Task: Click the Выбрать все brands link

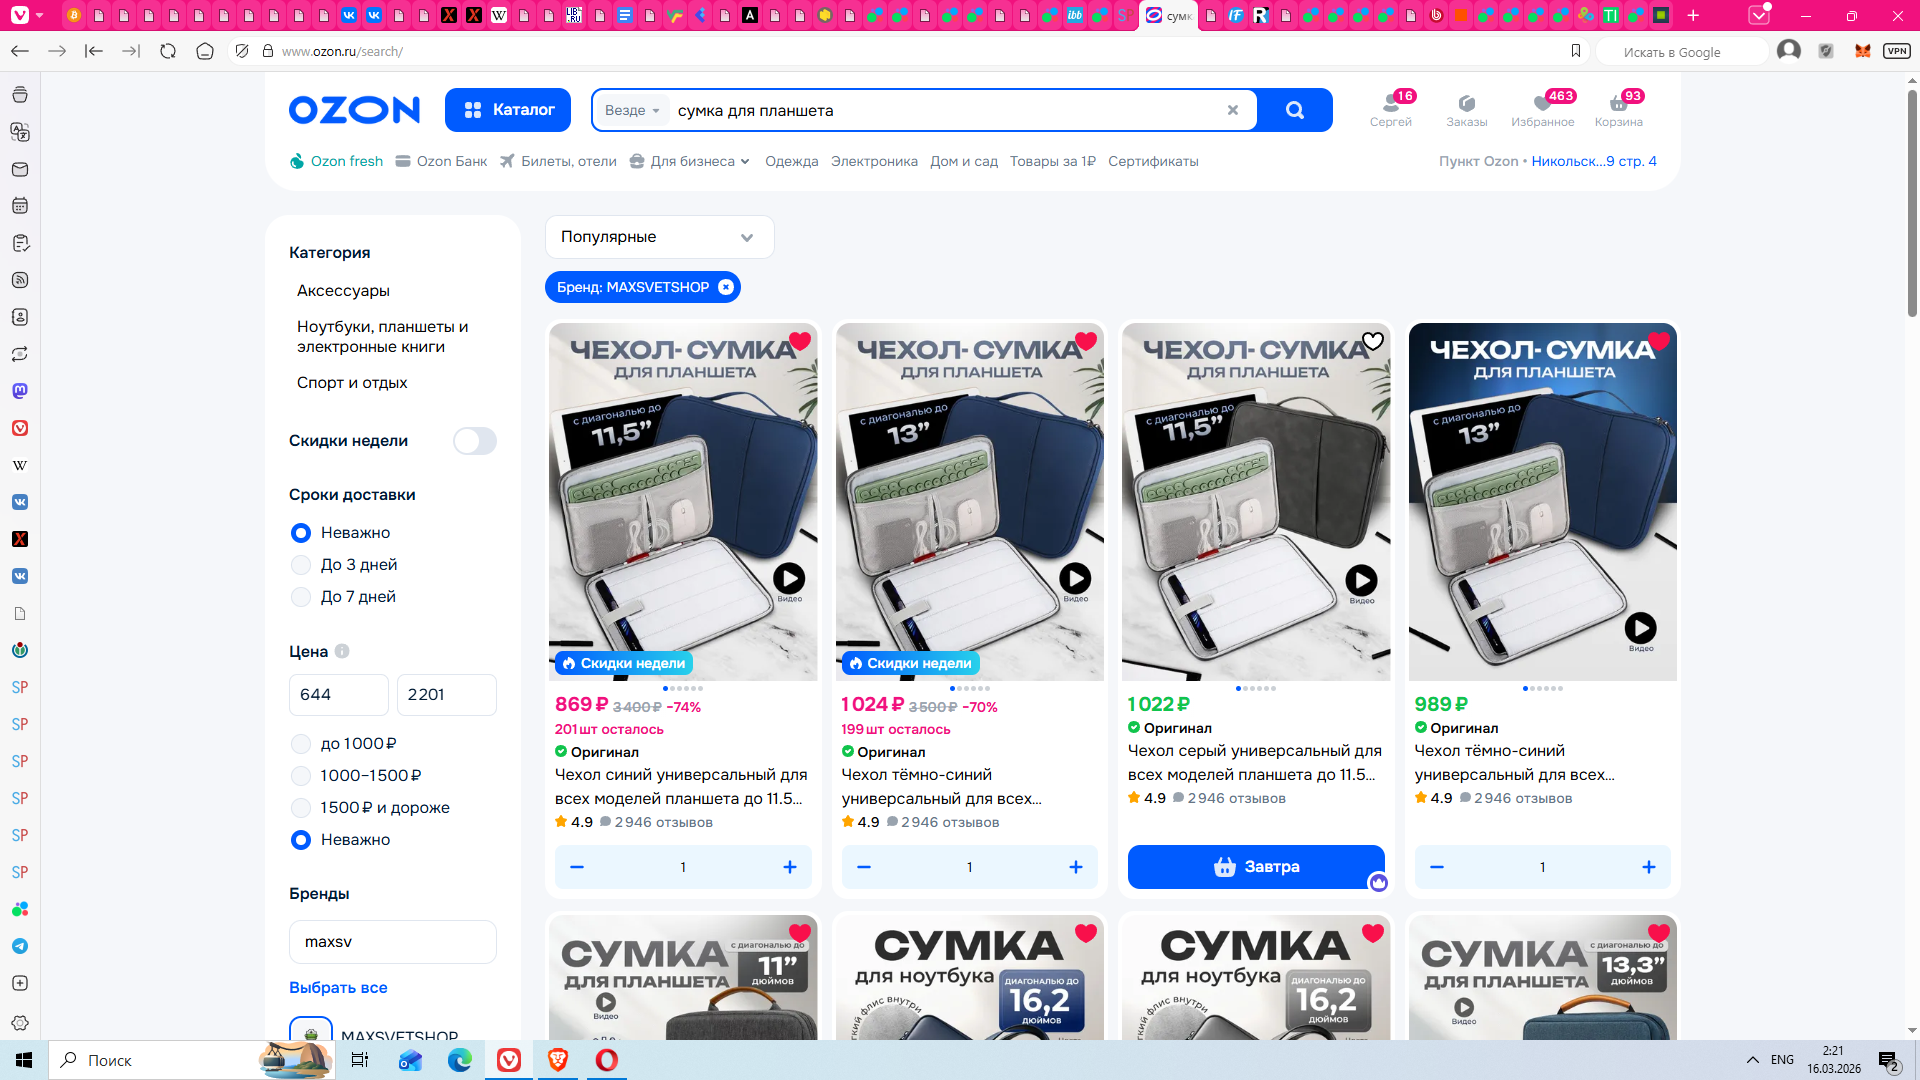Action: pos(338,987)
